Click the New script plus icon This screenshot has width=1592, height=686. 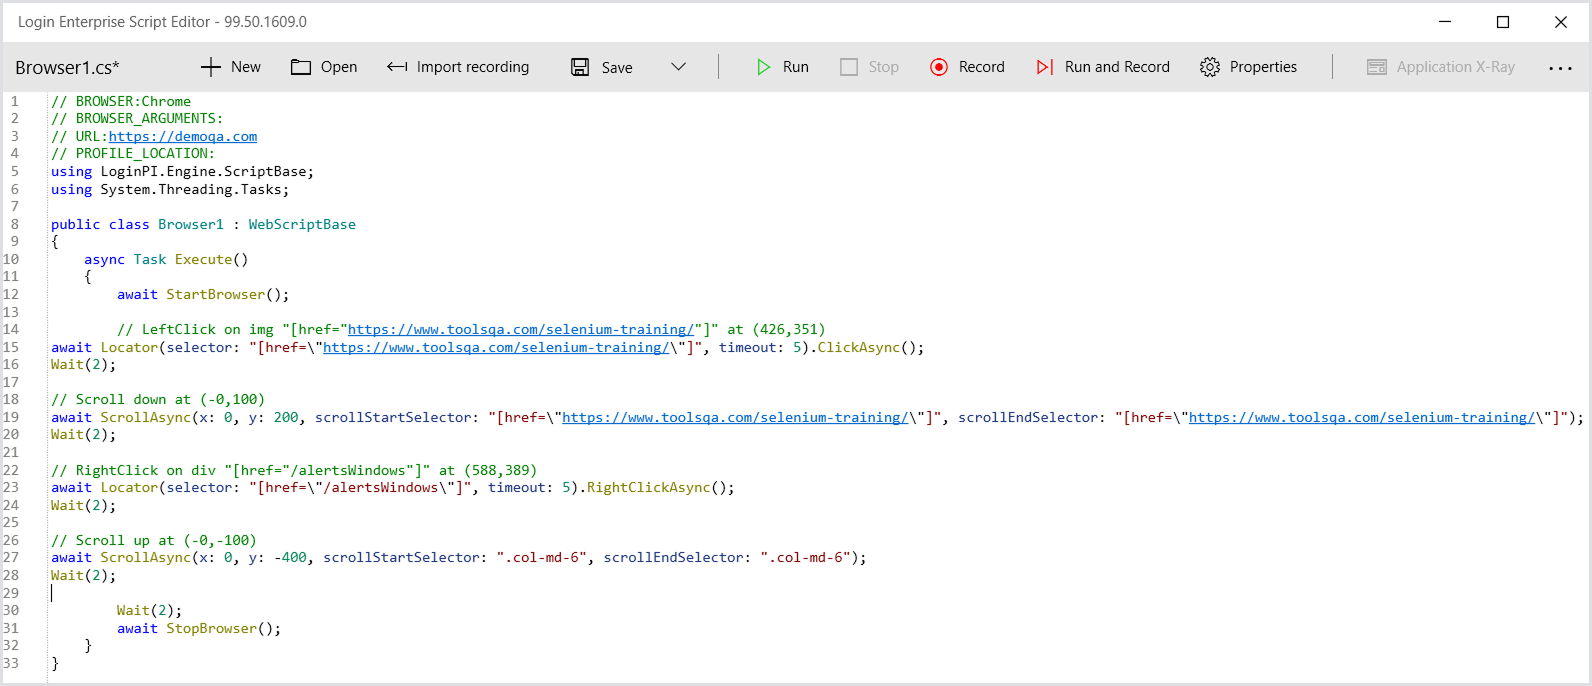pyautogui.click(x=210, y=67)
